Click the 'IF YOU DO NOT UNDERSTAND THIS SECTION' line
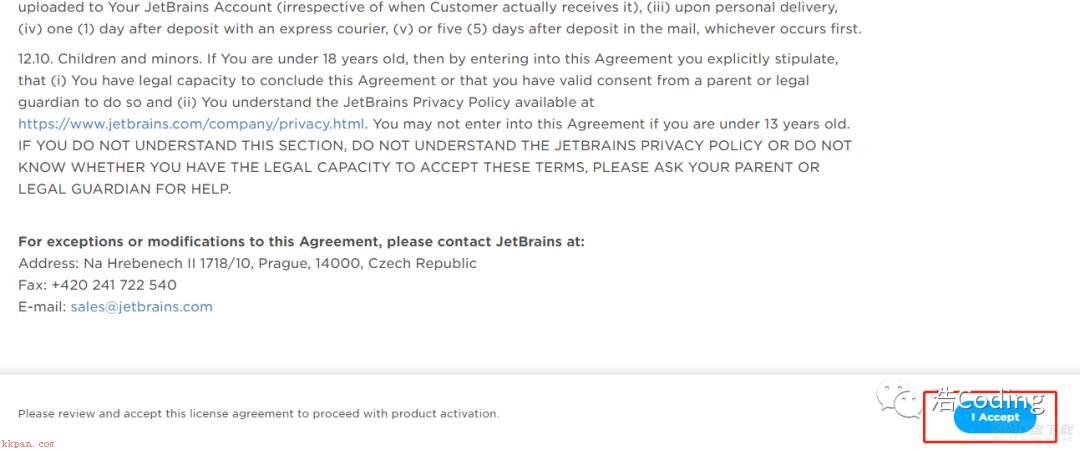The width and height of the screenshot is (1080, 450). [435, 145]
